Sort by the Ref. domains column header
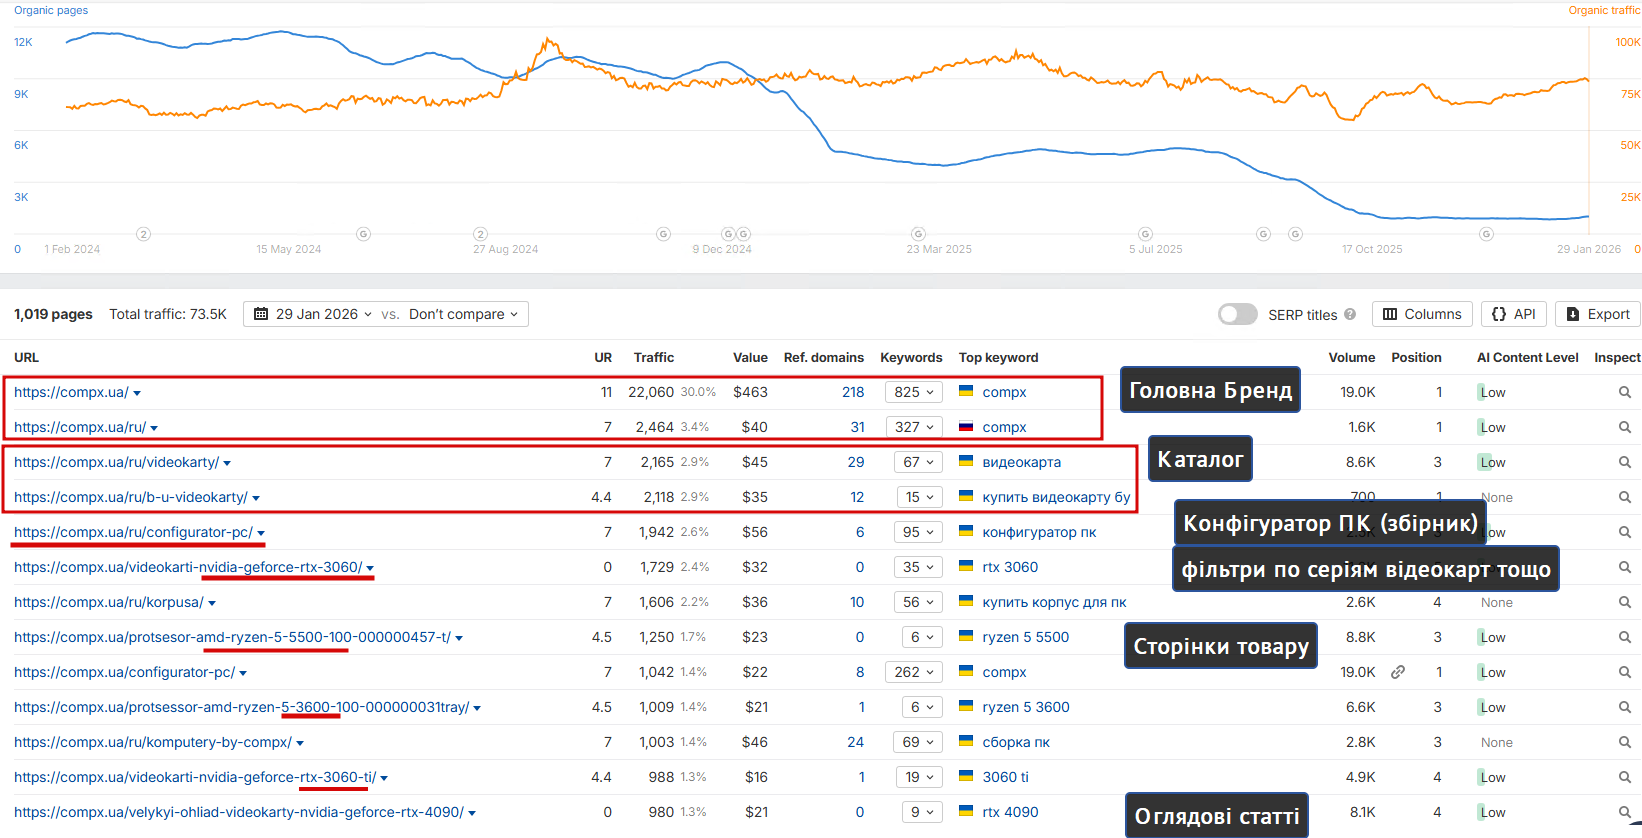 [x=823, y=357]
